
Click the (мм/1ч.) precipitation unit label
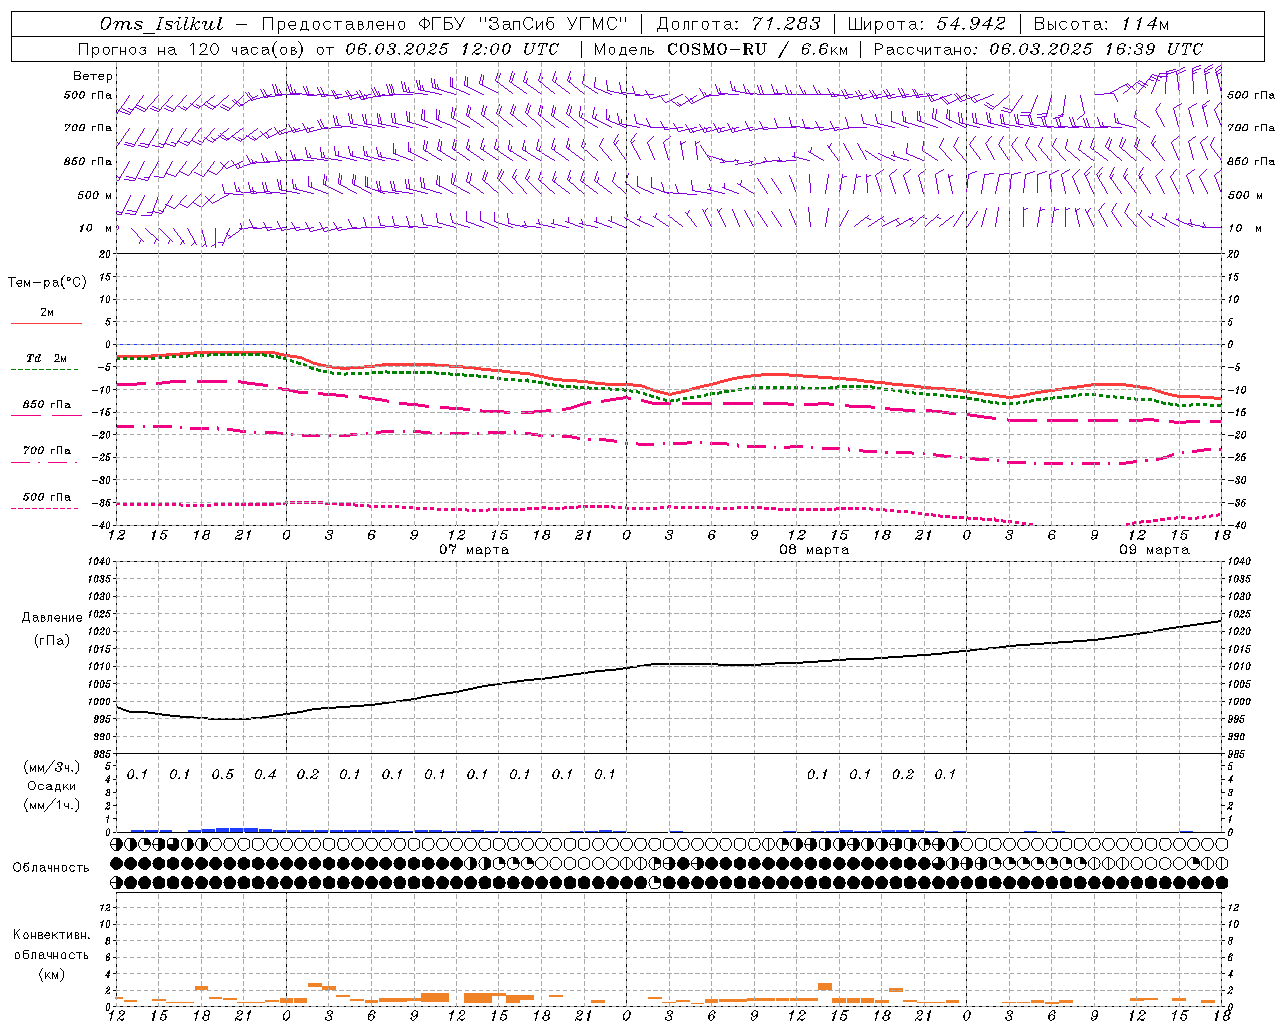coord(52,805)
